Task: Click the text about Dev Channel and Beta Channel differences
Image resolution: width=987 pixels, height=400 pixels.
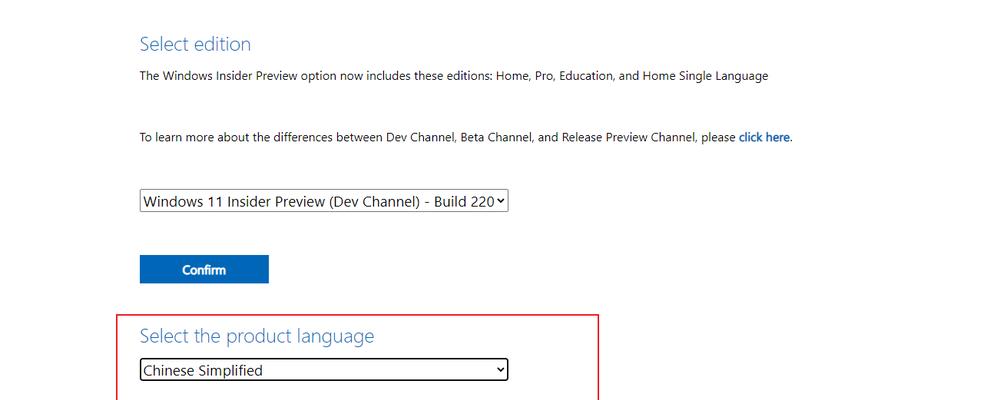Action: [466, 137]
